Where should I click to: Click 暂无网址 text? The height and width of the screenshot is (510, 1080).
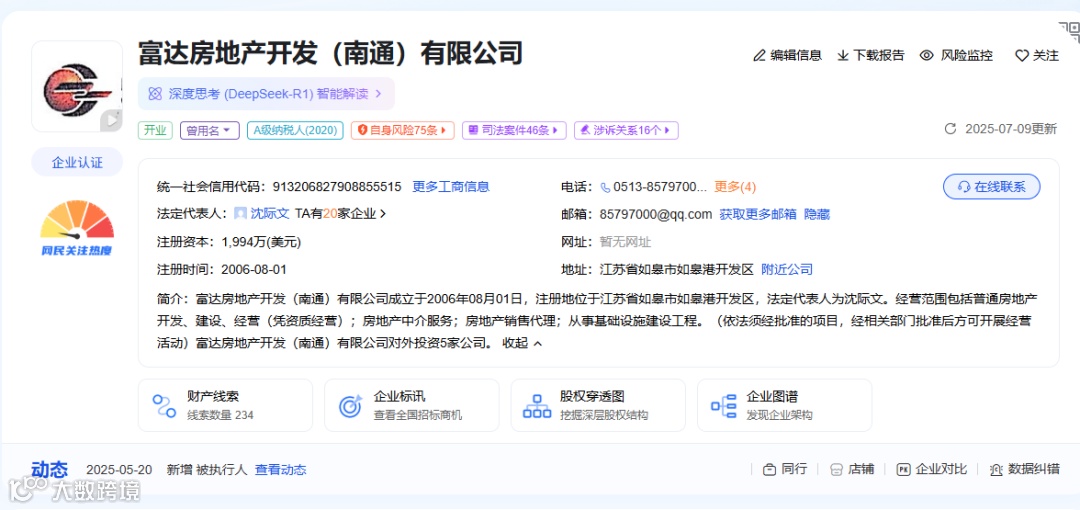tap(625, 242)
